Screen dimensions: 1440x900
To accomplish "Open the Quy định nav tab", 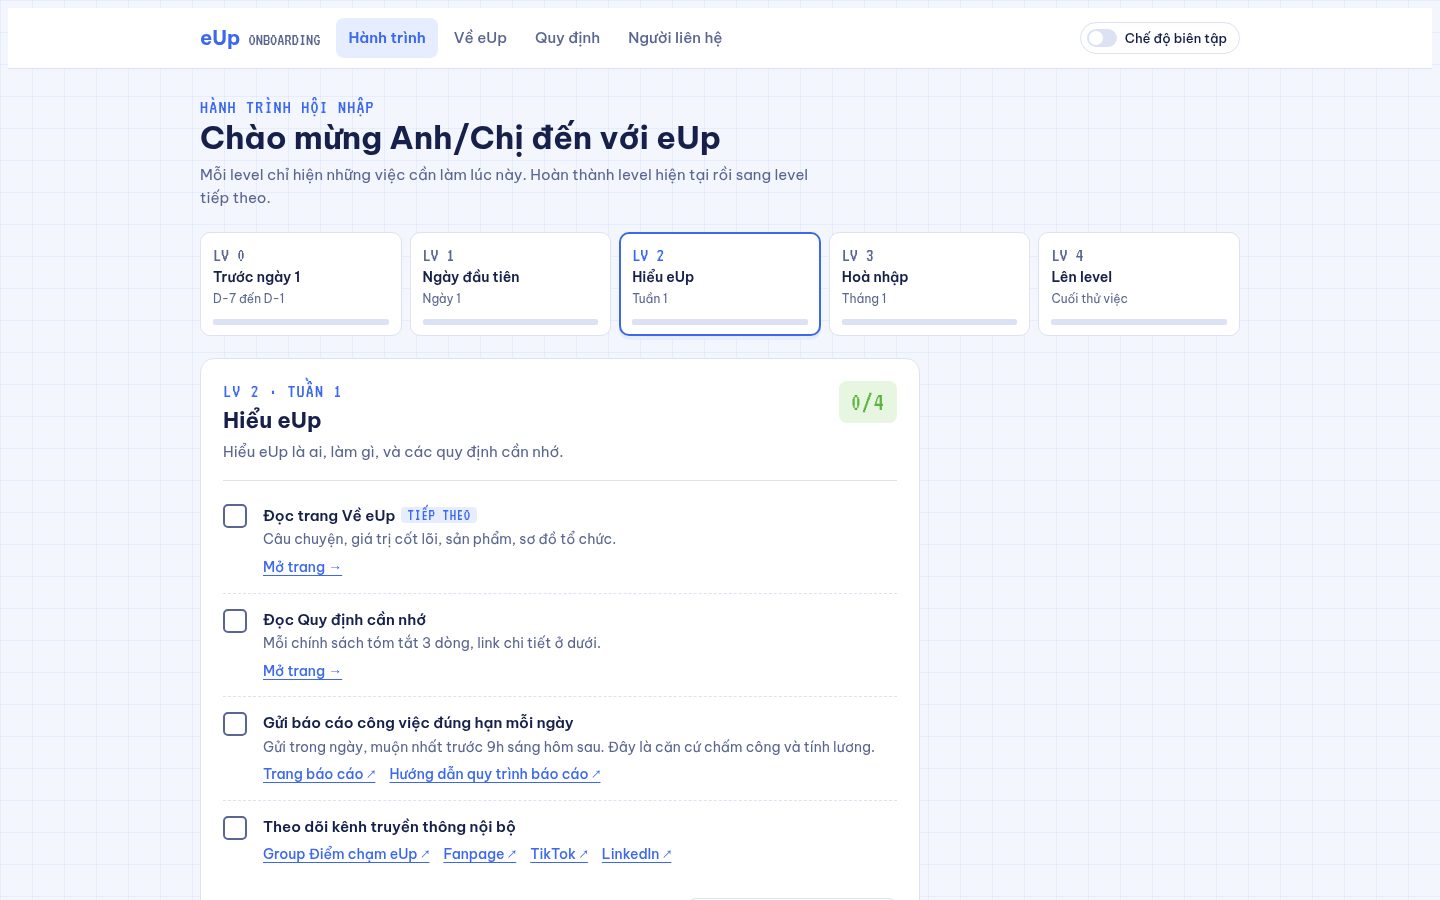I will pos(567,38).
